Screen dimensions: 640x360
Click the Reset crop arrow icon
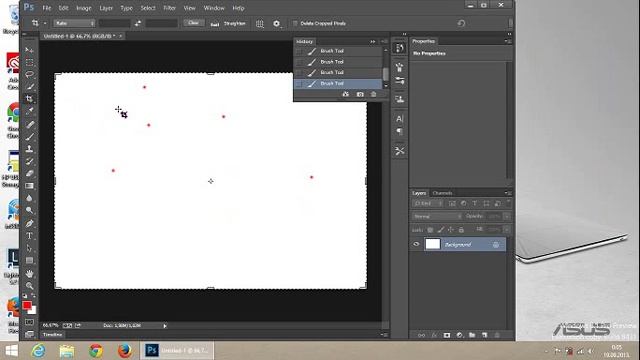[x=461, y=23]
